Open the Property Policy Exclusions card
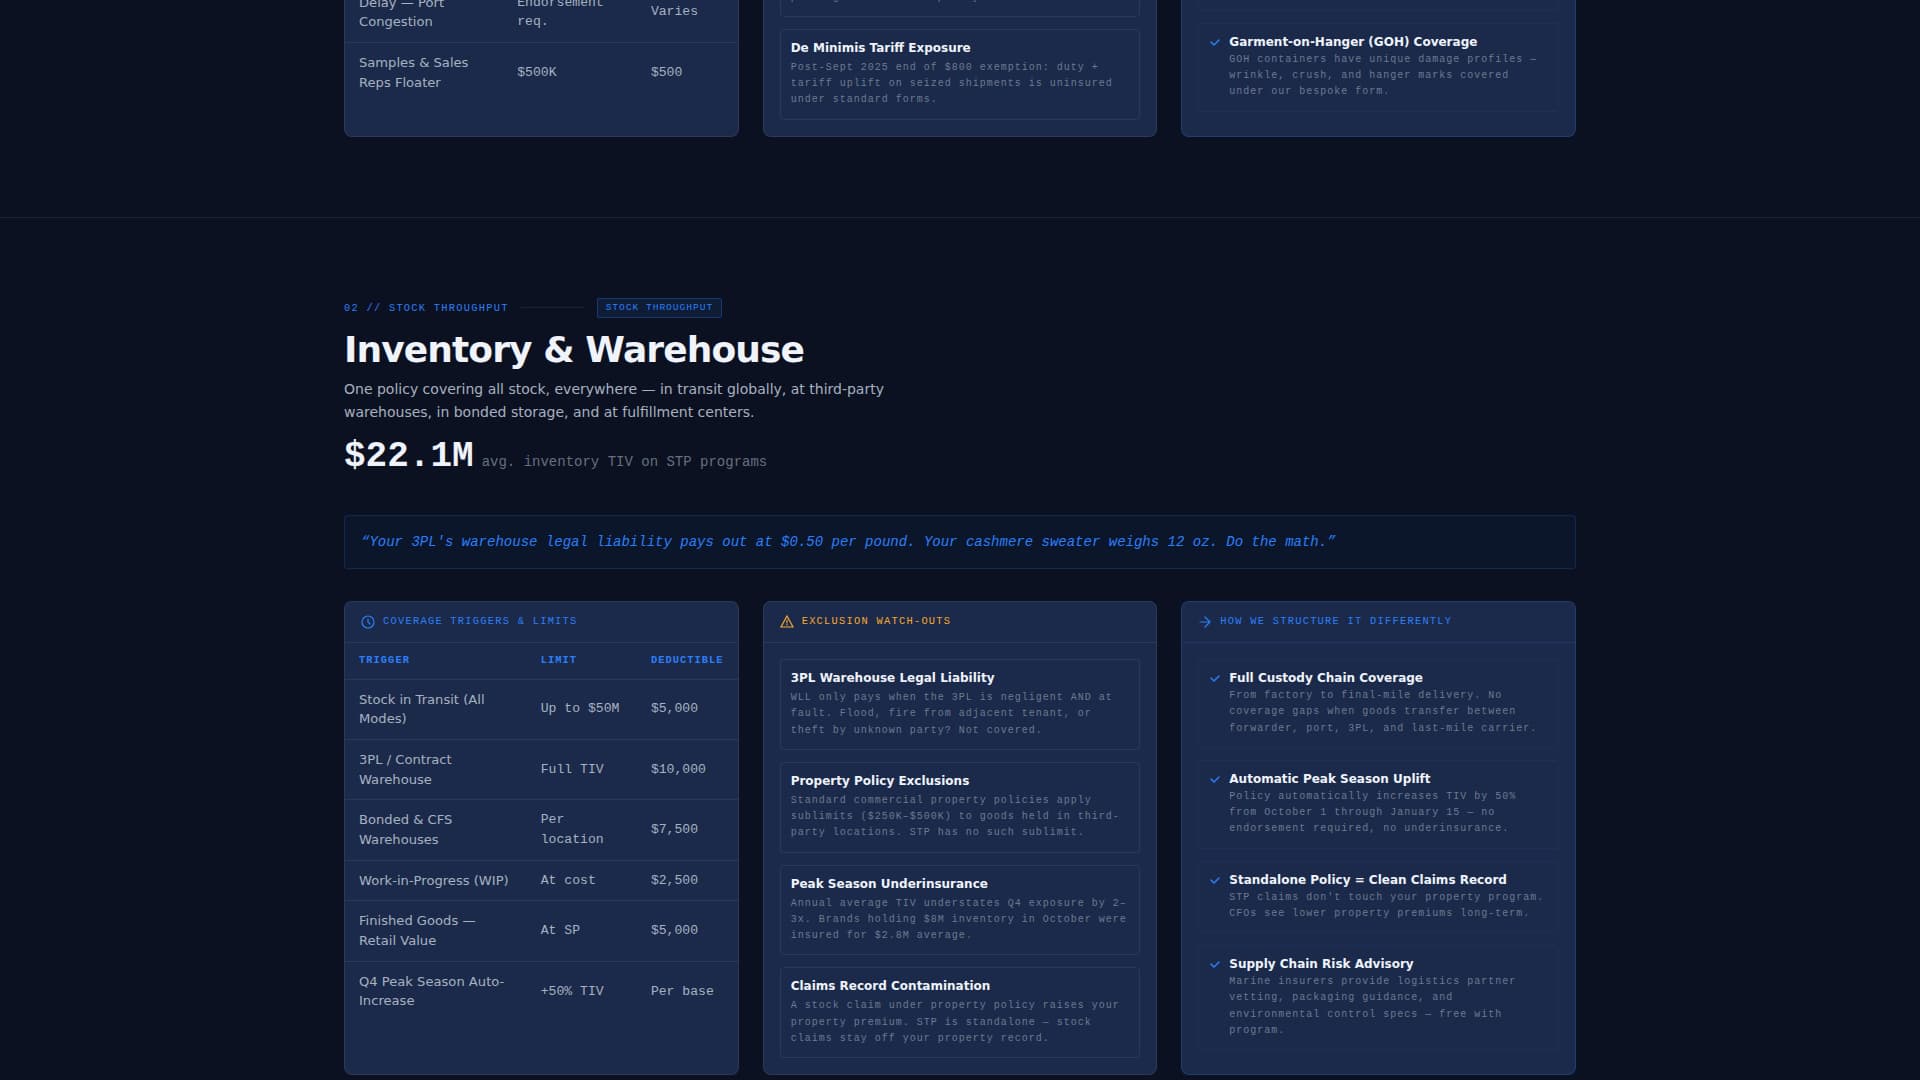The width and height of the screenshot is (1920, 1080). (x=960, y=807)
